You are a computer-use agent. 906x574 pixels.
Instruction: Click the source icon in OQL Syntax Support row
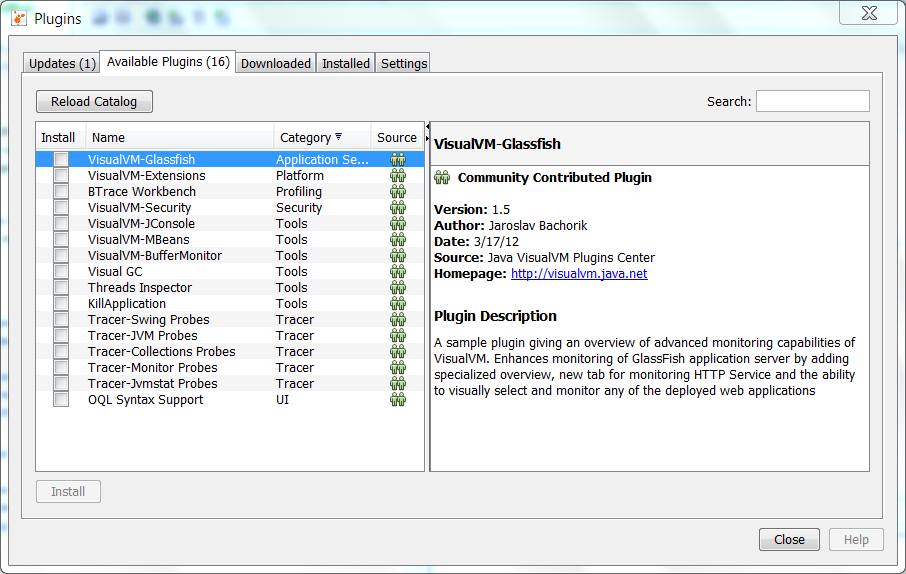click(398, 399)
